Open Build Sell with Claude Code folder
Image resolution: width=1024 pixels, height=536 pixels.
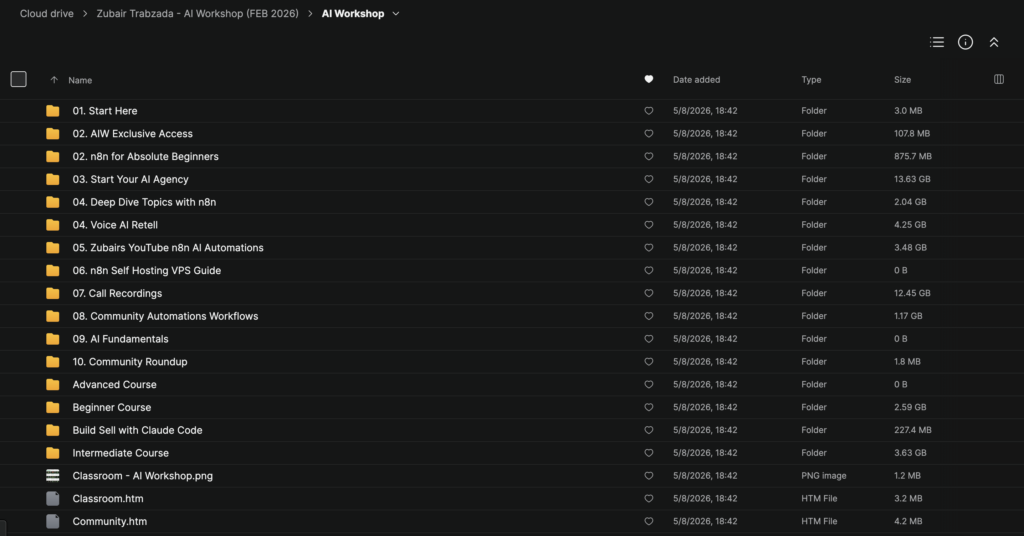[x=137, y=430]
